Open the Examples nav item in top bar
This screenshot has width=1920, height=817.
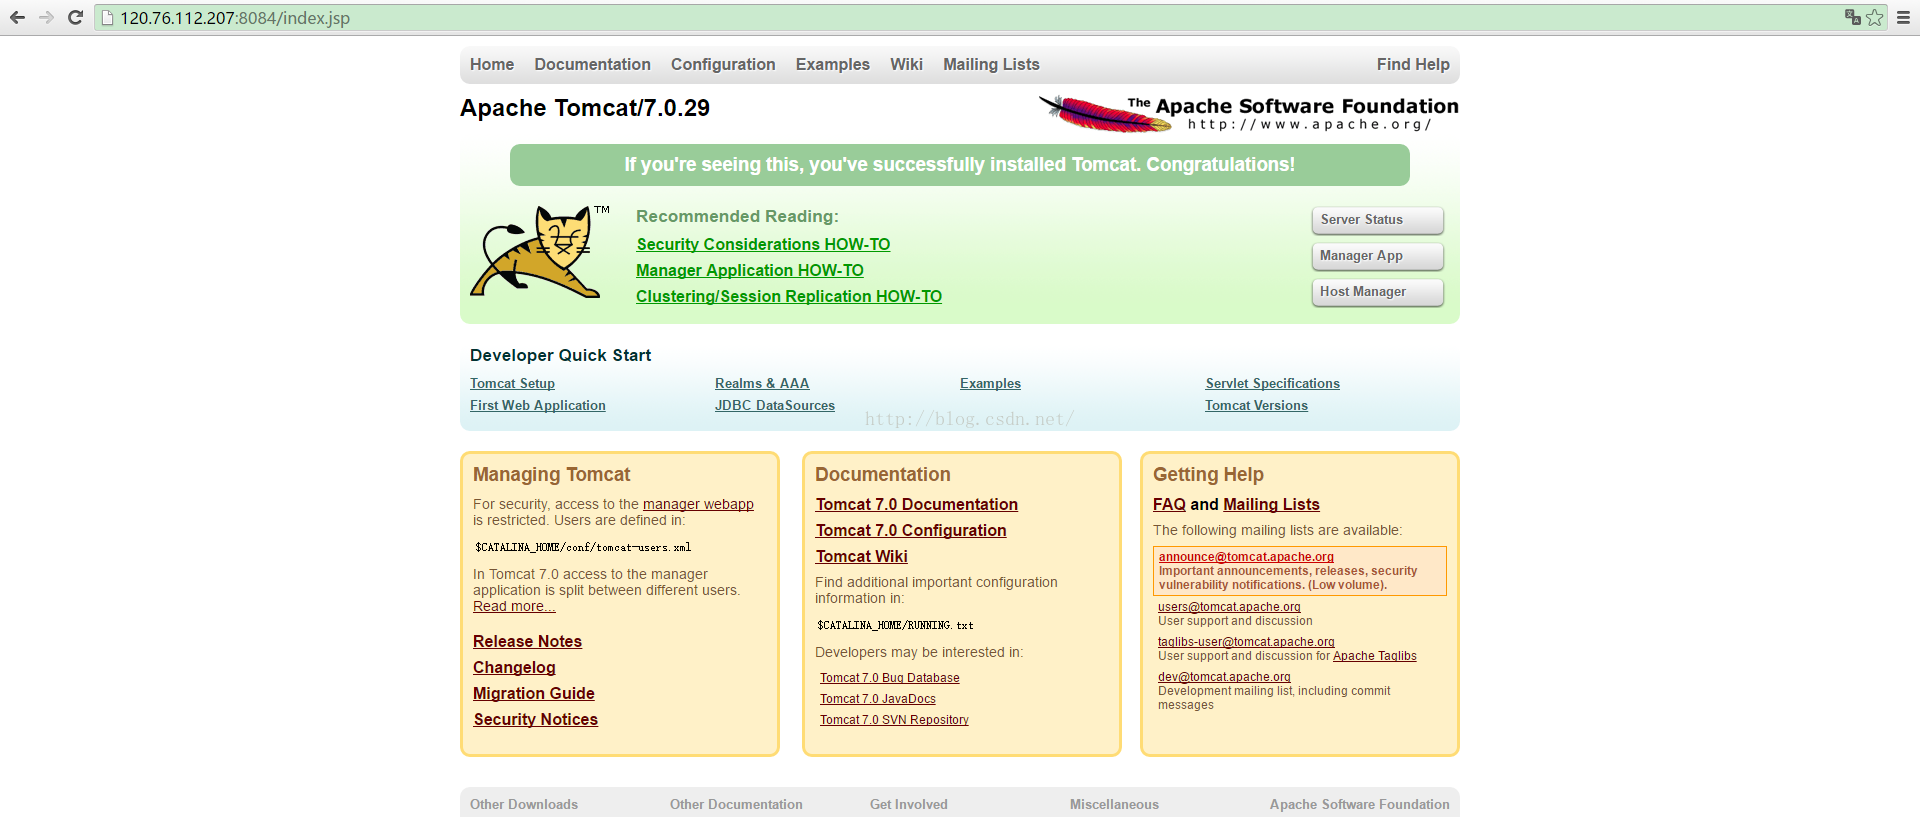833,64
